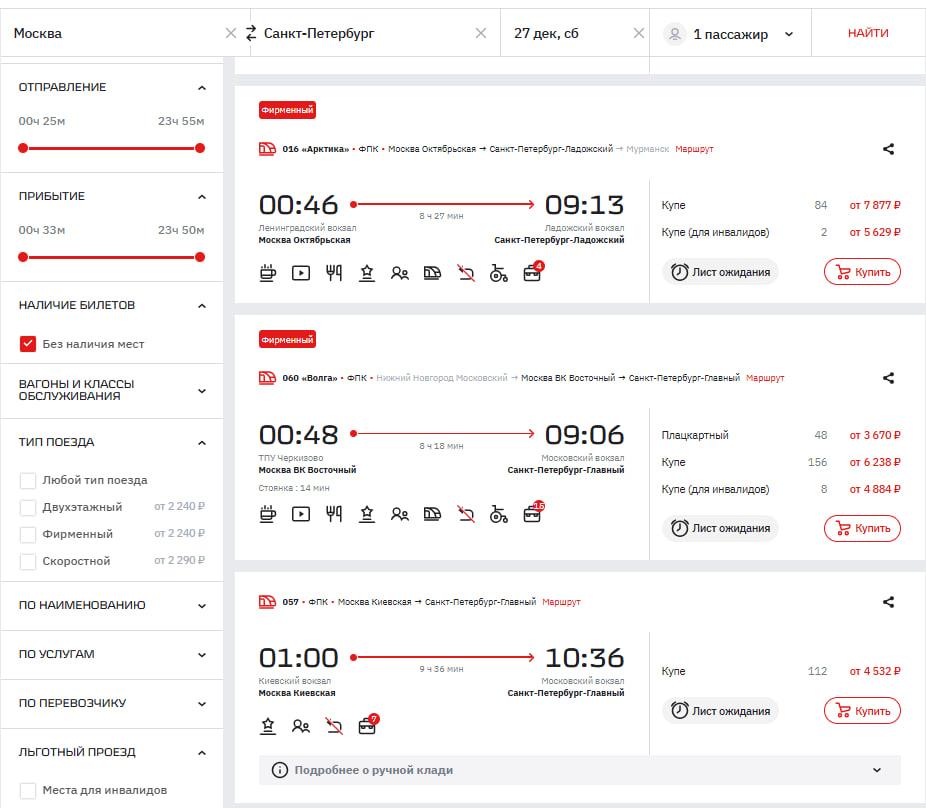Swap origin and destination stations icon
926x808 pixels.
coord(251,33)
